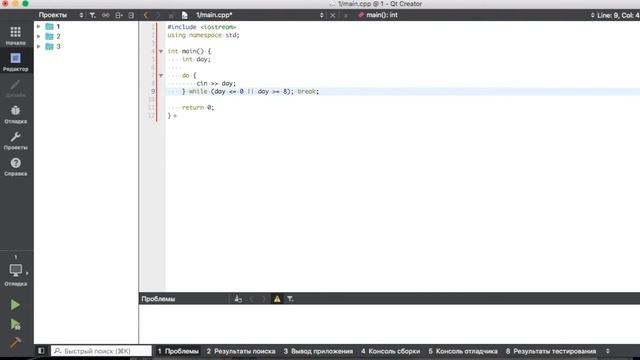Screen dimensions: 640x360
Task: Click the '#include <iostream>' line
Action: (202, 27)
